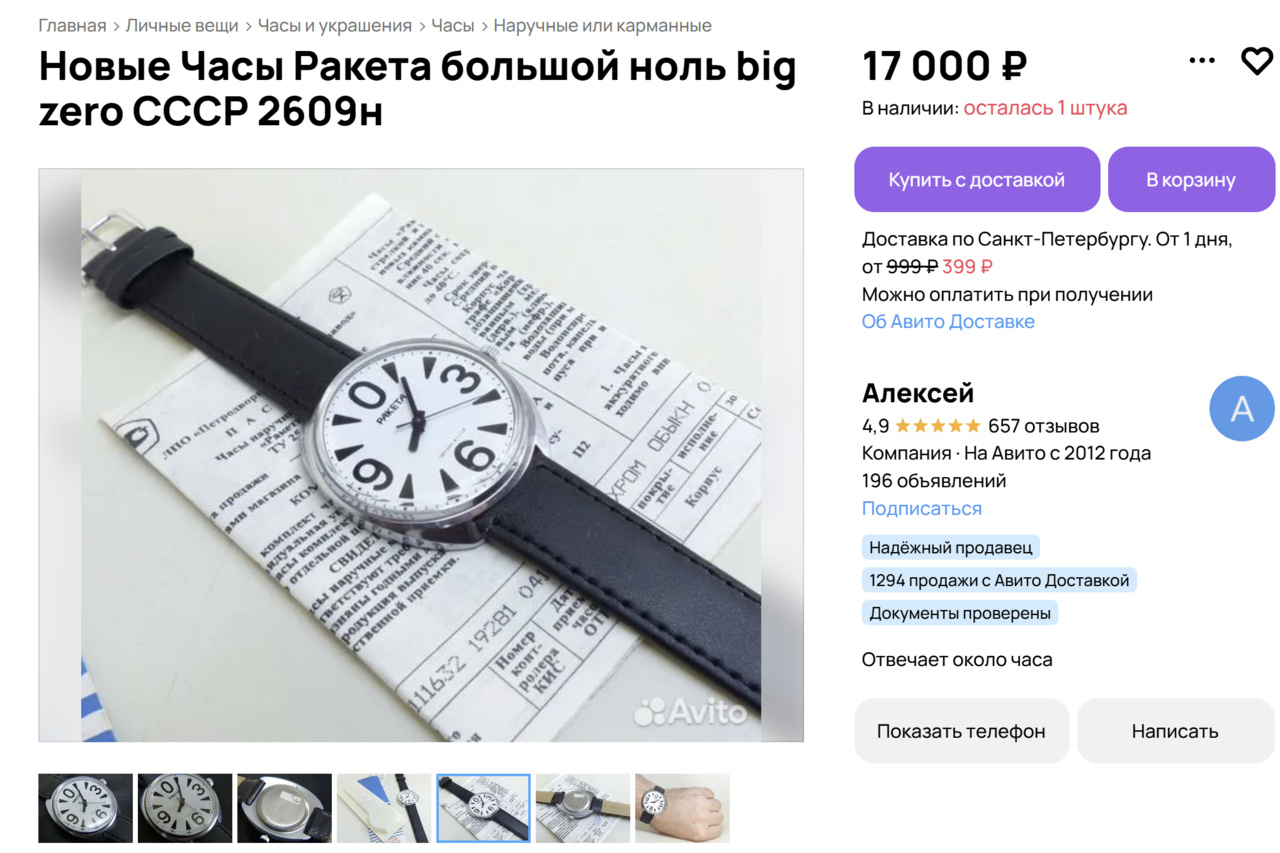This screenshot has width=1280, height=853.
Task: Open Об Авито Доставке link
Action: pos(948,321)
